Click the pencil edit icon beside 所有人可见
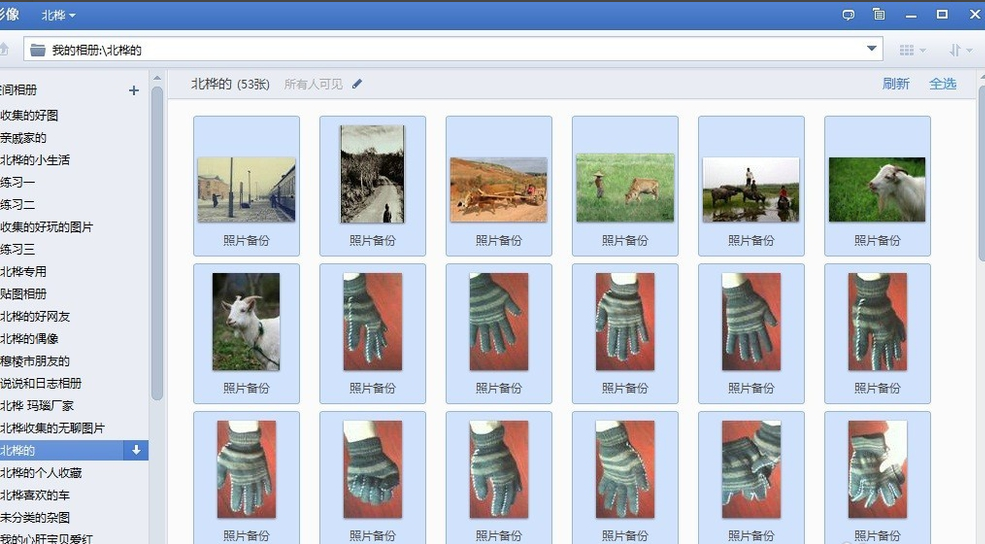The width and height of the screenshot is (985, 544). pos(357,84)
